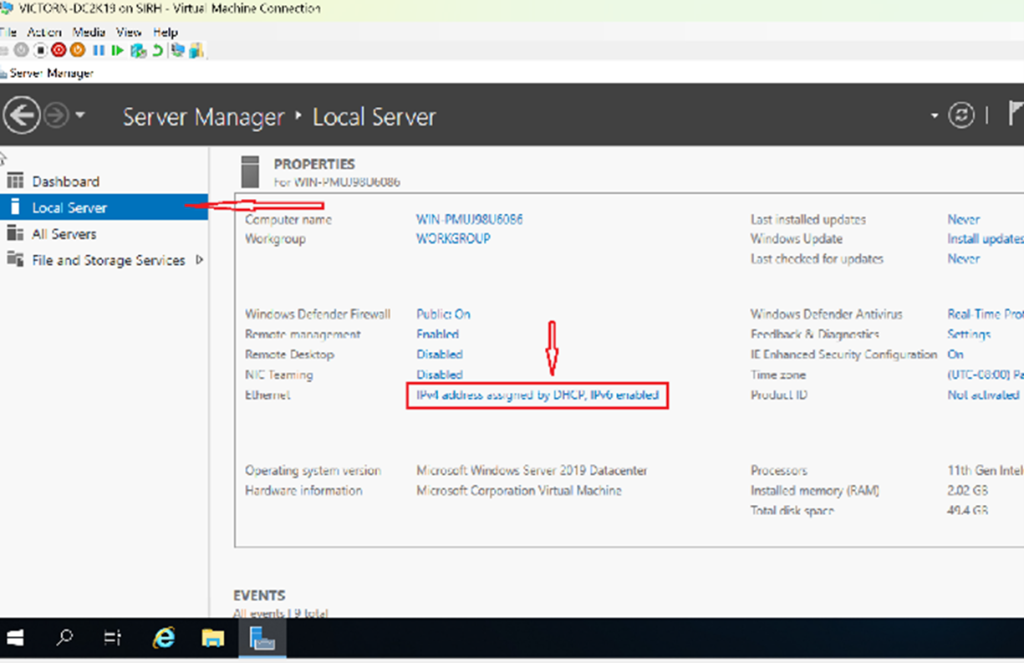The image size is (1024, 663).
Task: Click the grey Start VM toolbar icon
Action: point(22,50)
